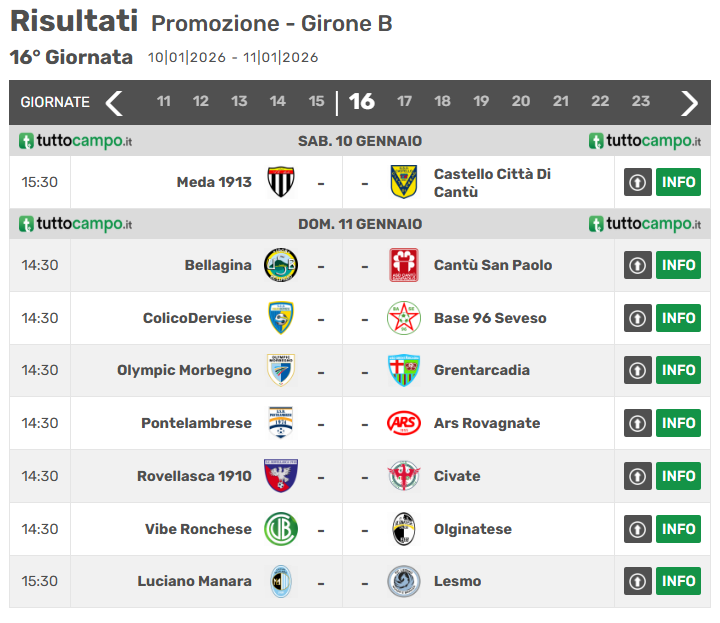
Task: Click the arrow icon for Lesmo match
Action: tap(638, 581)
